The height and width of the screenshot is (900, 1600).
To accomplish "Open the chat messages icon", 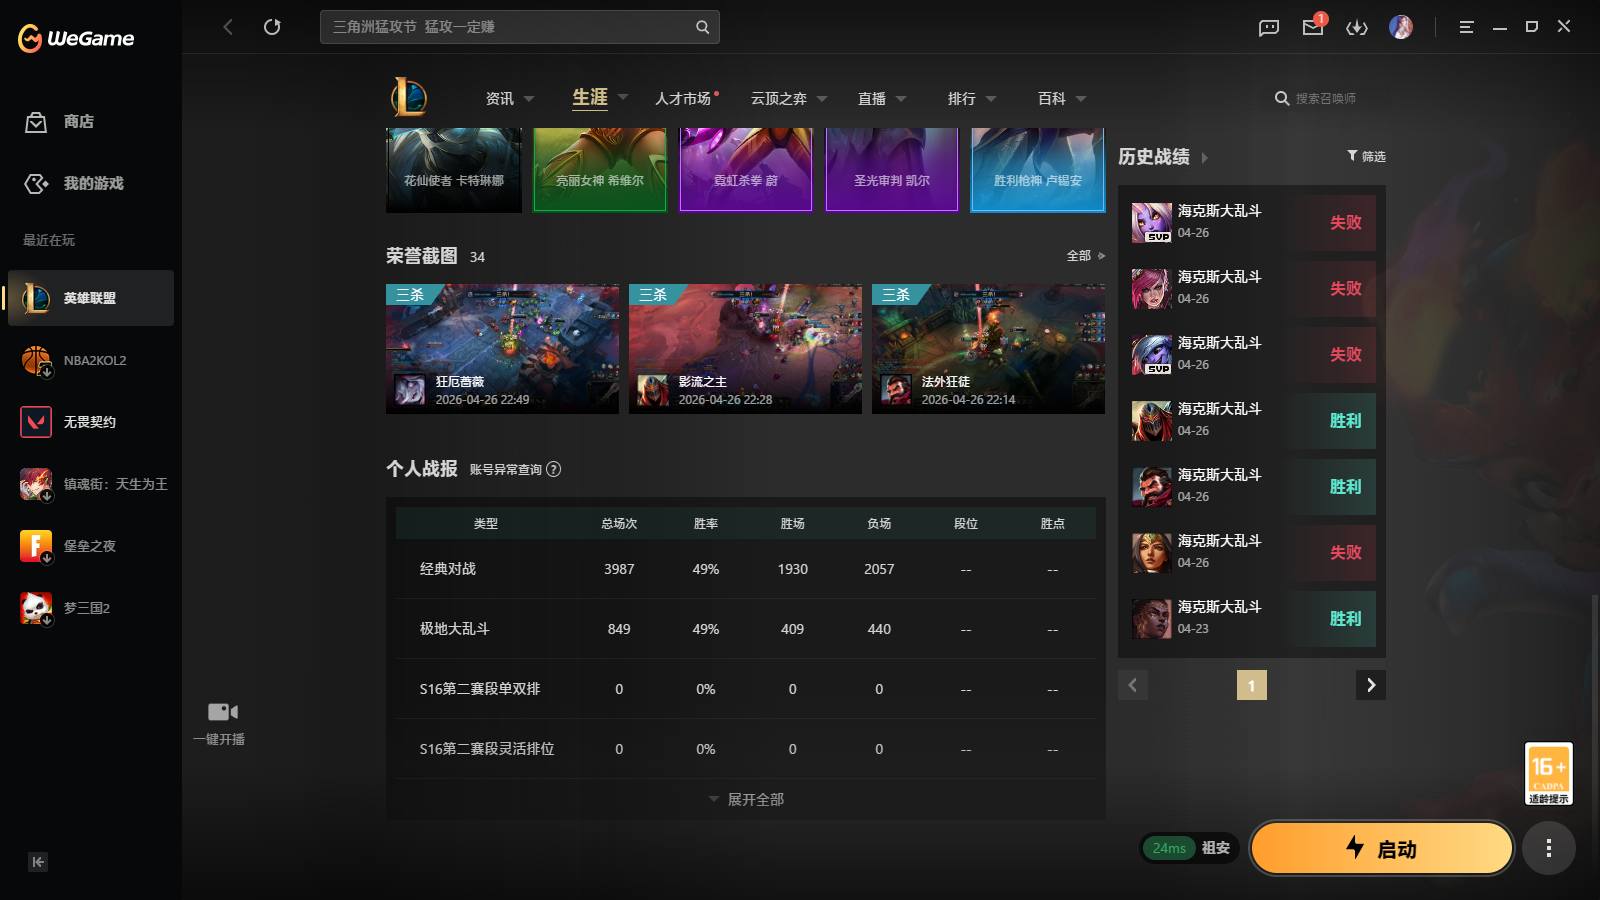I will [x=1269, y=28].
